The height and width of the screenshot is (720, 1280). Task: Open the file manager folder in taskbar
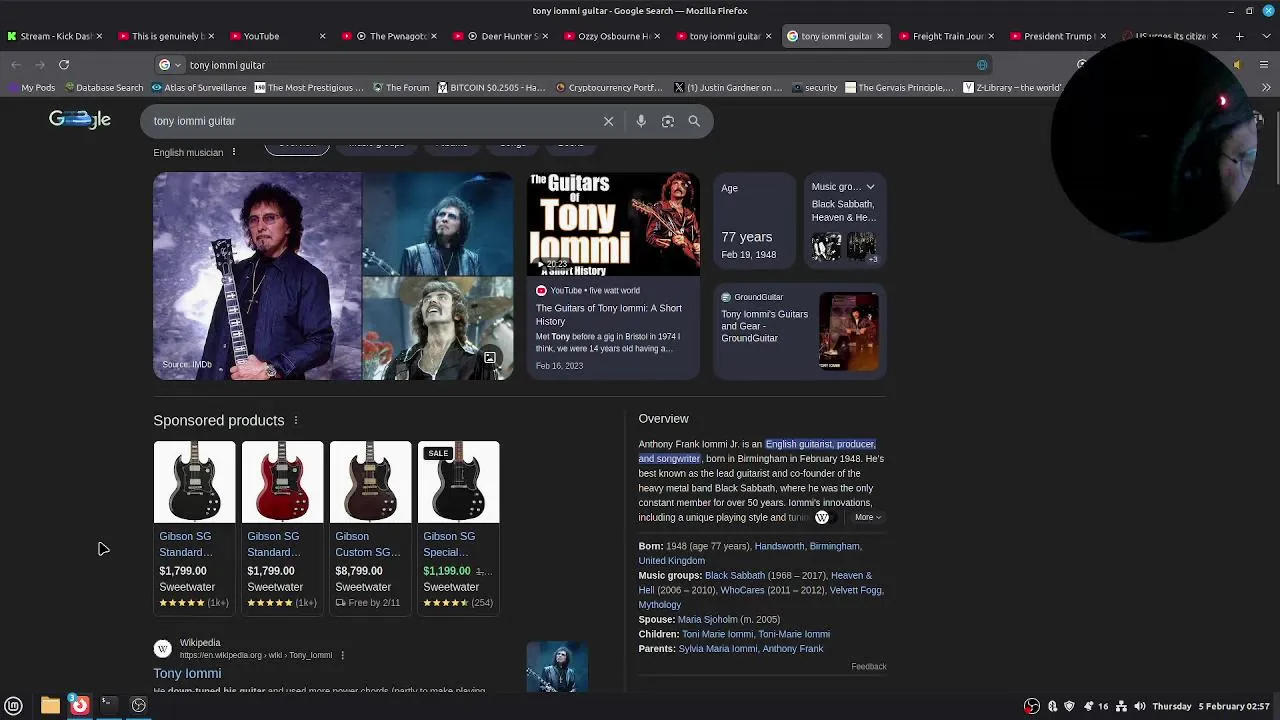point(50,705)
